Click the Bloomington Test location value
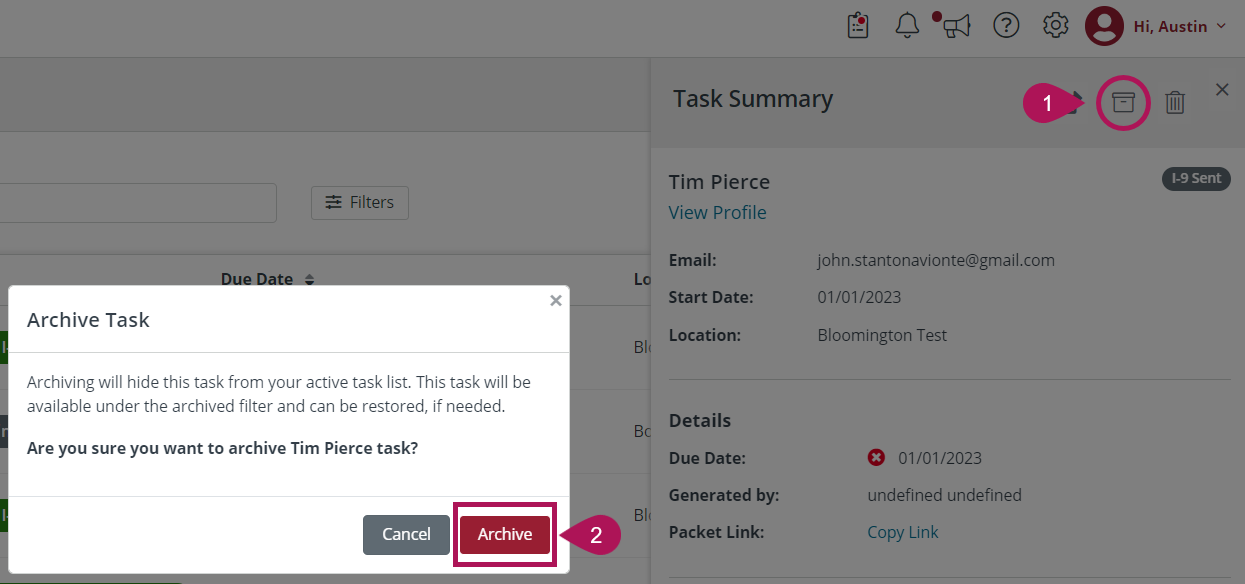This screenshot has height=584, width=1245. point(882,335)
